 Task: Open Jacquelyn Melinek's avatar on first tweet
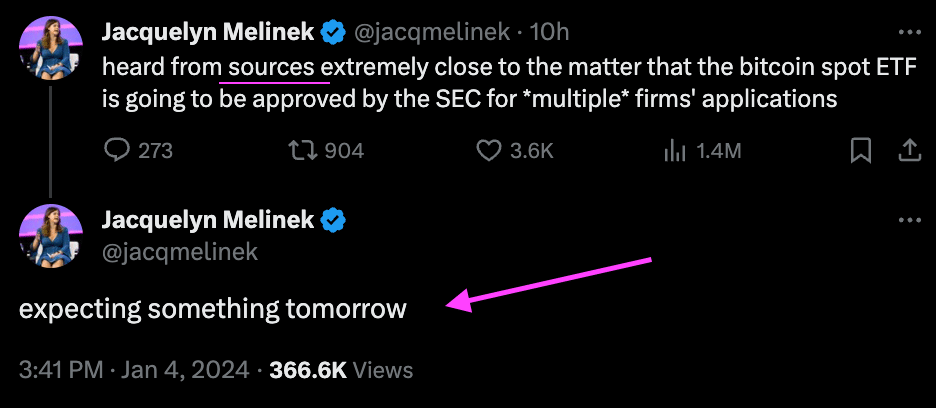pos(50,45)
